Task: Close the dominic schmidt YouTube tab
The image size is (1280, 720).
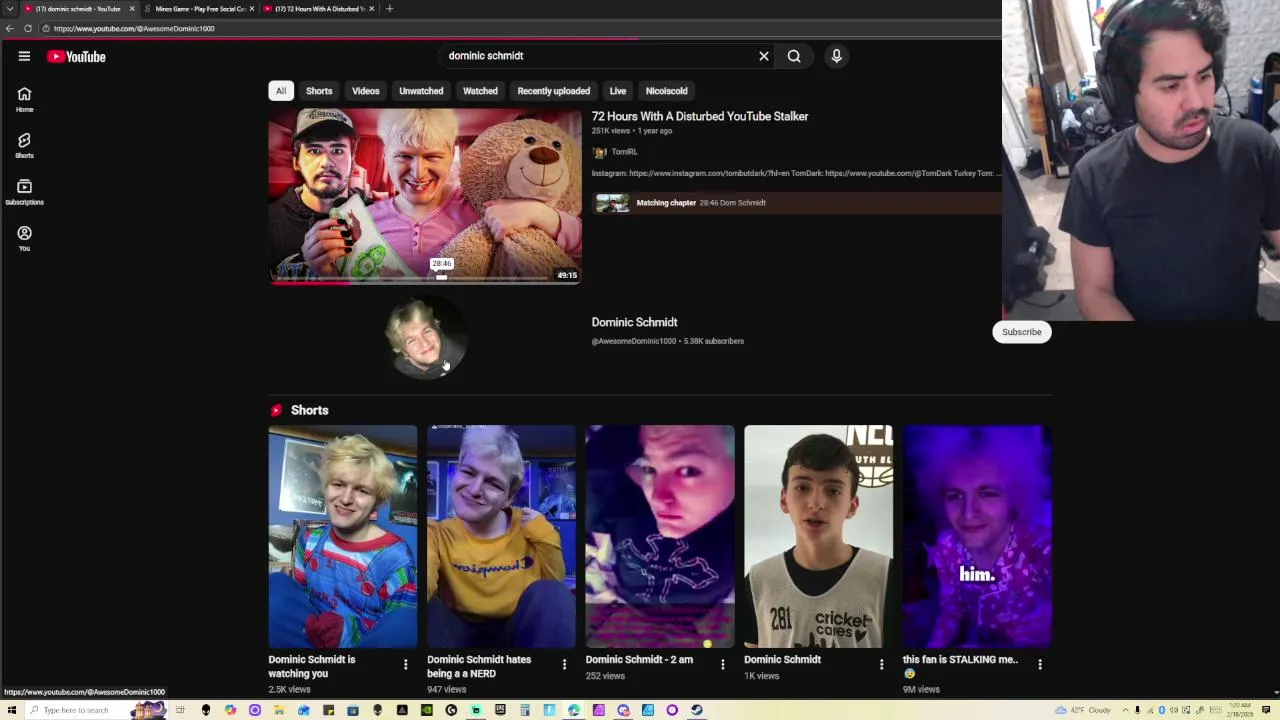Action: pyautogui.click(x=132, y=9)
